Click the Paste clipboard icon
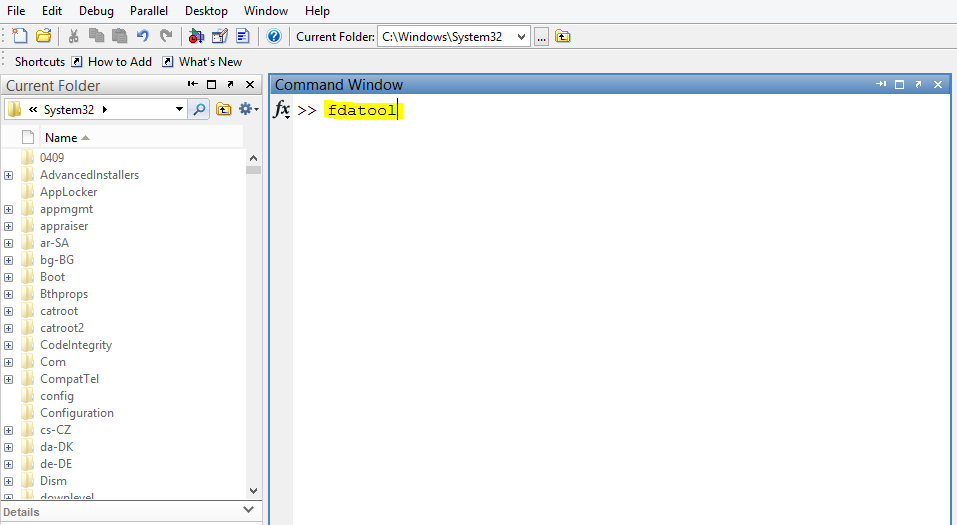957x525 pixels. point(119,36)
